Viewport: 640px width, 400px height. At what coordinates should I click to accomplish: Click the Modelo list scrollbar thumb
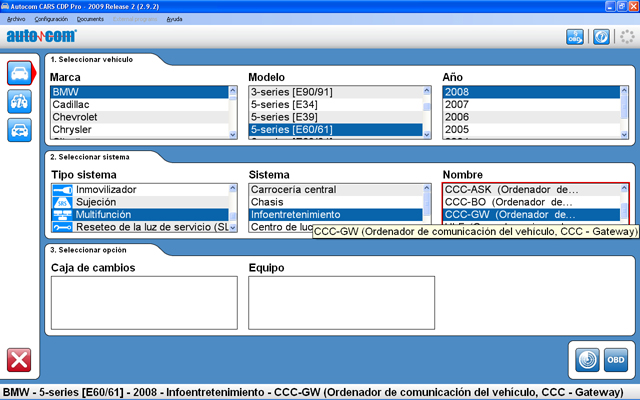point(427,107)
